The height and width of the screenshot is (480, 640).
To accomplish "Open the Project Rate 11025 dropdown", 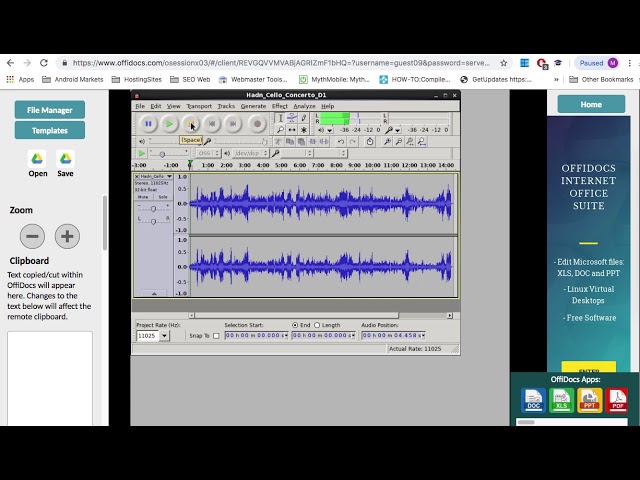I will tap(164, 336).
